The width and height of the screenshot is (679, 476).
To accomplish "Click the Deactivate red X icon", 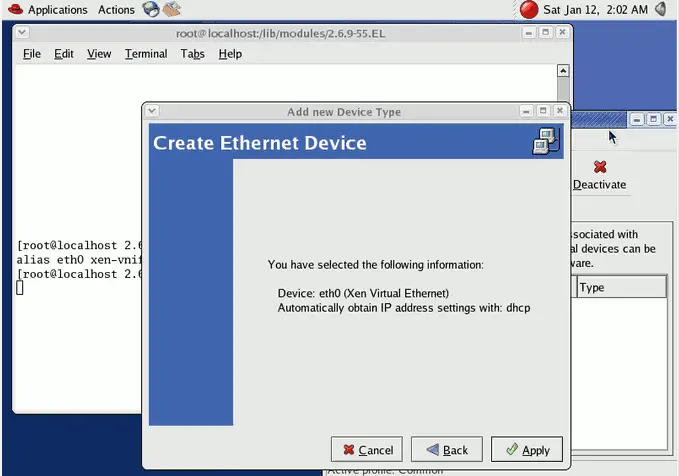I will (x=599, y=167).
